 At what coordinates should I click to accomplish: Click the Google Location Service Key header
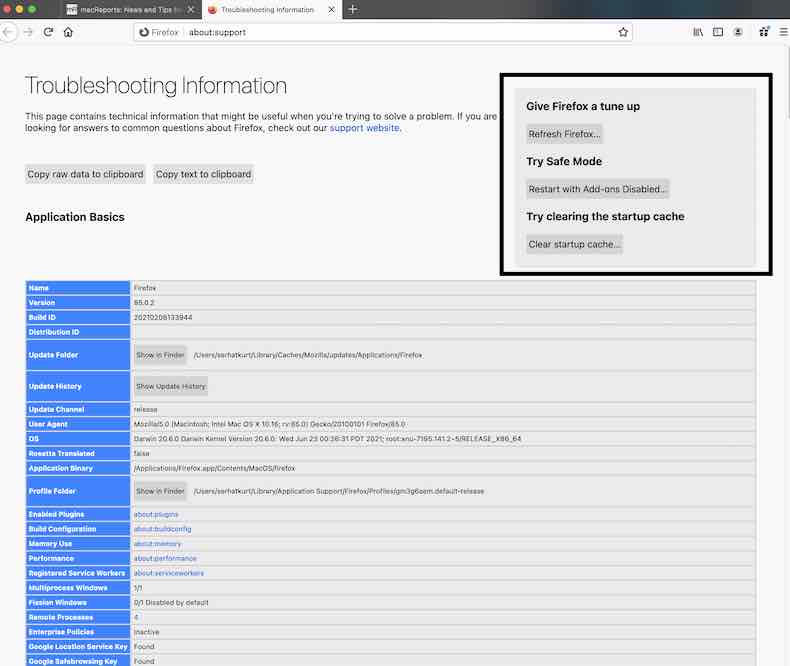tap(78, 646)
